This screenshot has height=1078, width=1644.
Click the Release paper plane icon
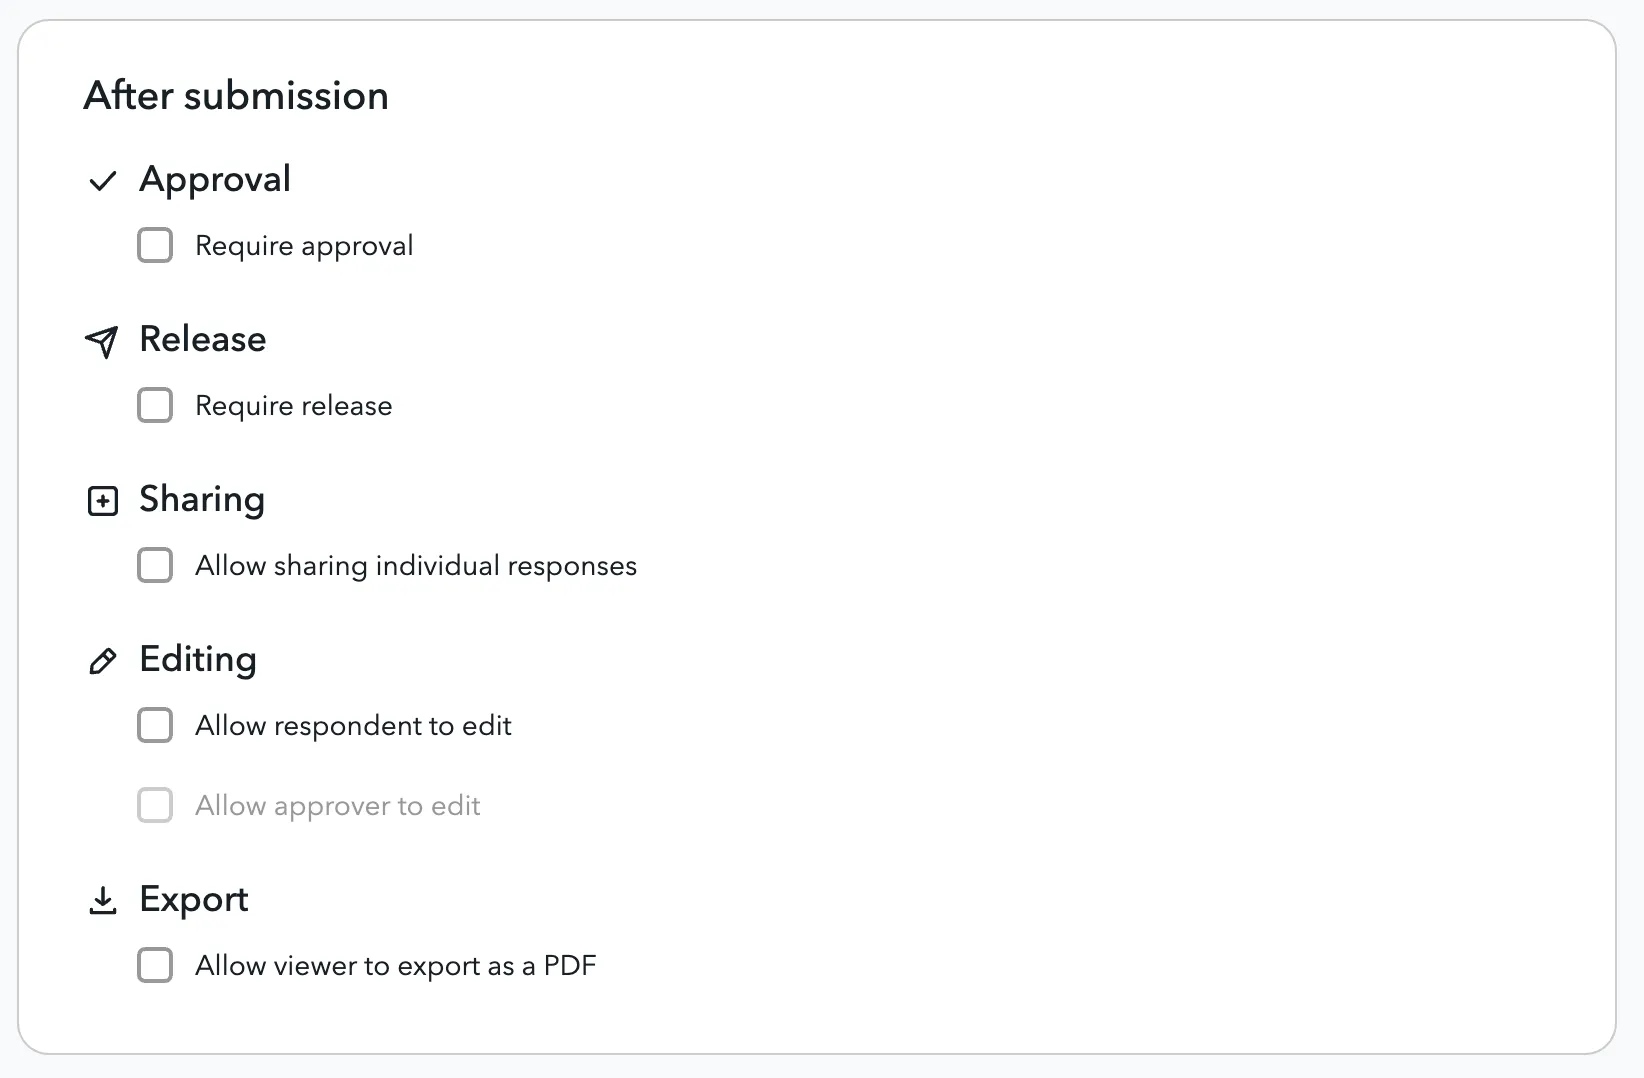(102, 342)
